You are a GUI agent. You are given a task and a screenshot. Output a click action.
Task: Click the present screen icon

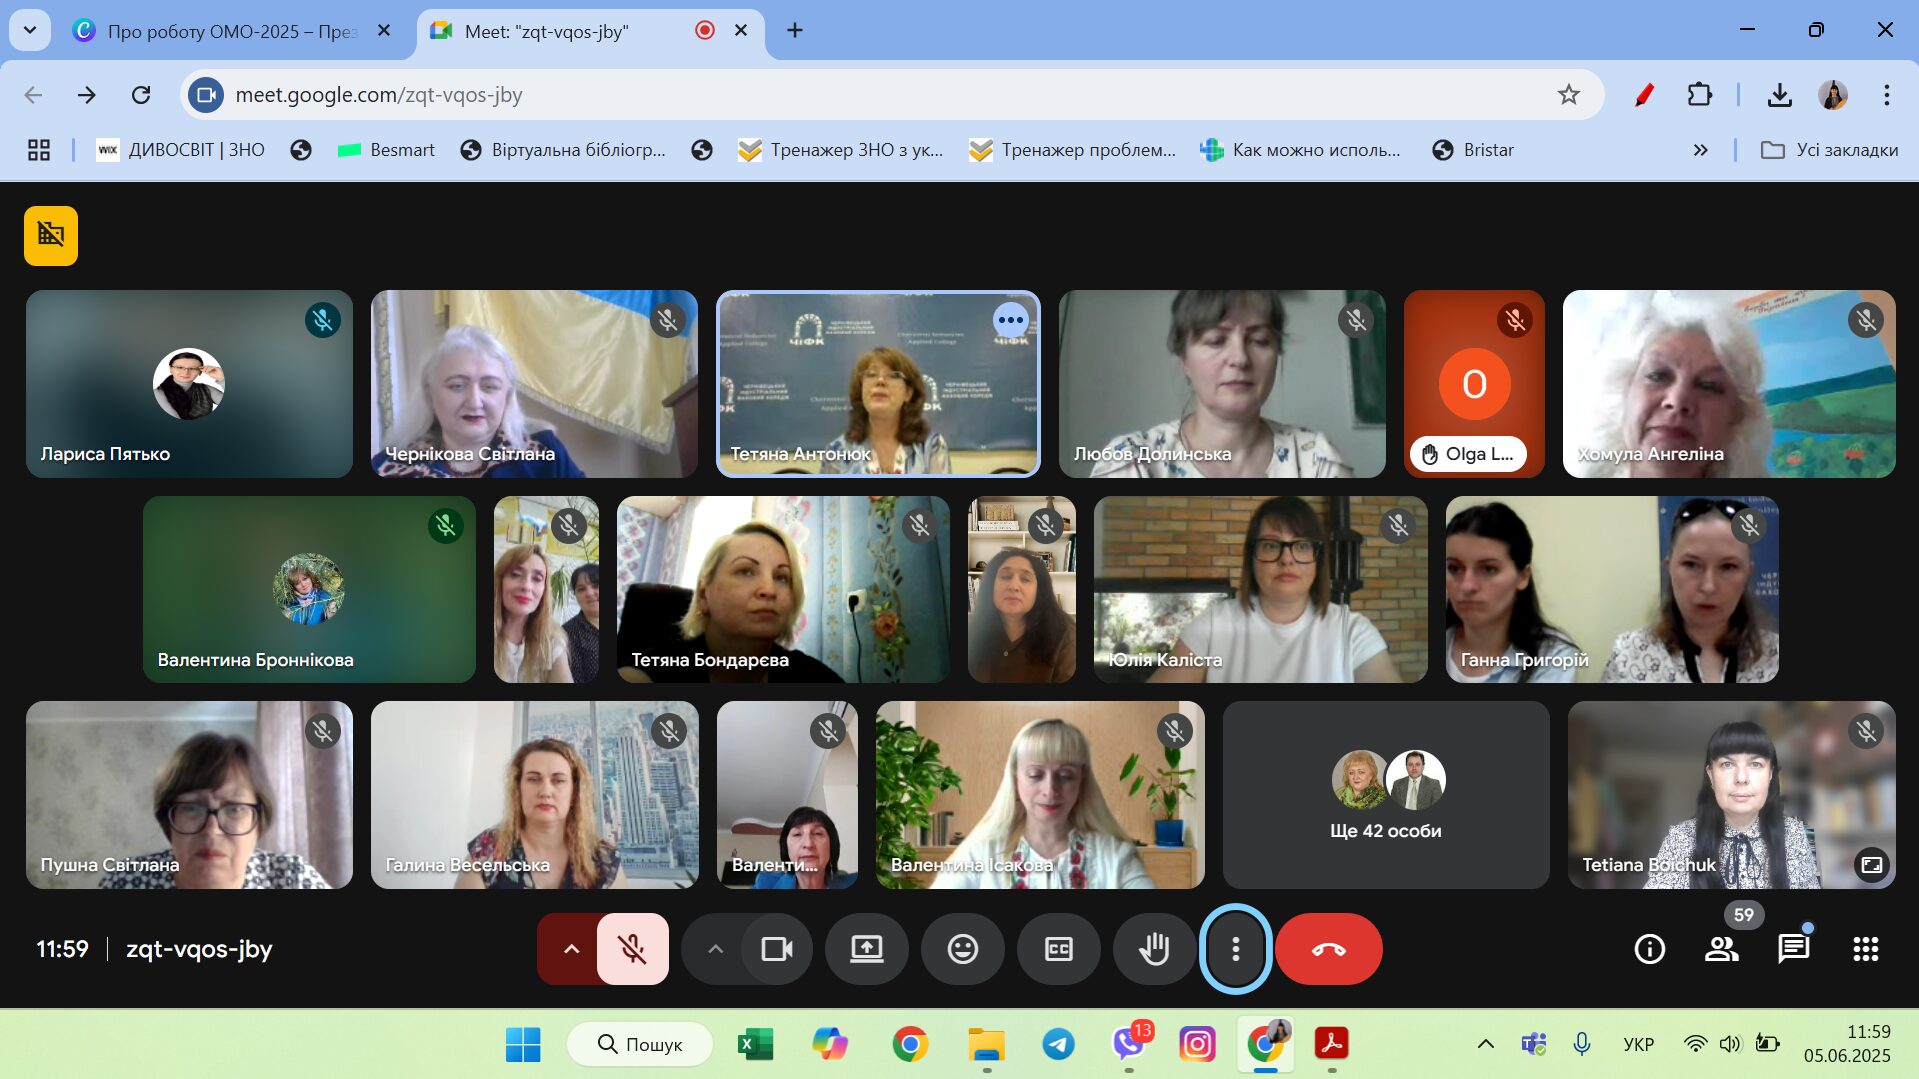pyautogui.click(x=866, y=949)
